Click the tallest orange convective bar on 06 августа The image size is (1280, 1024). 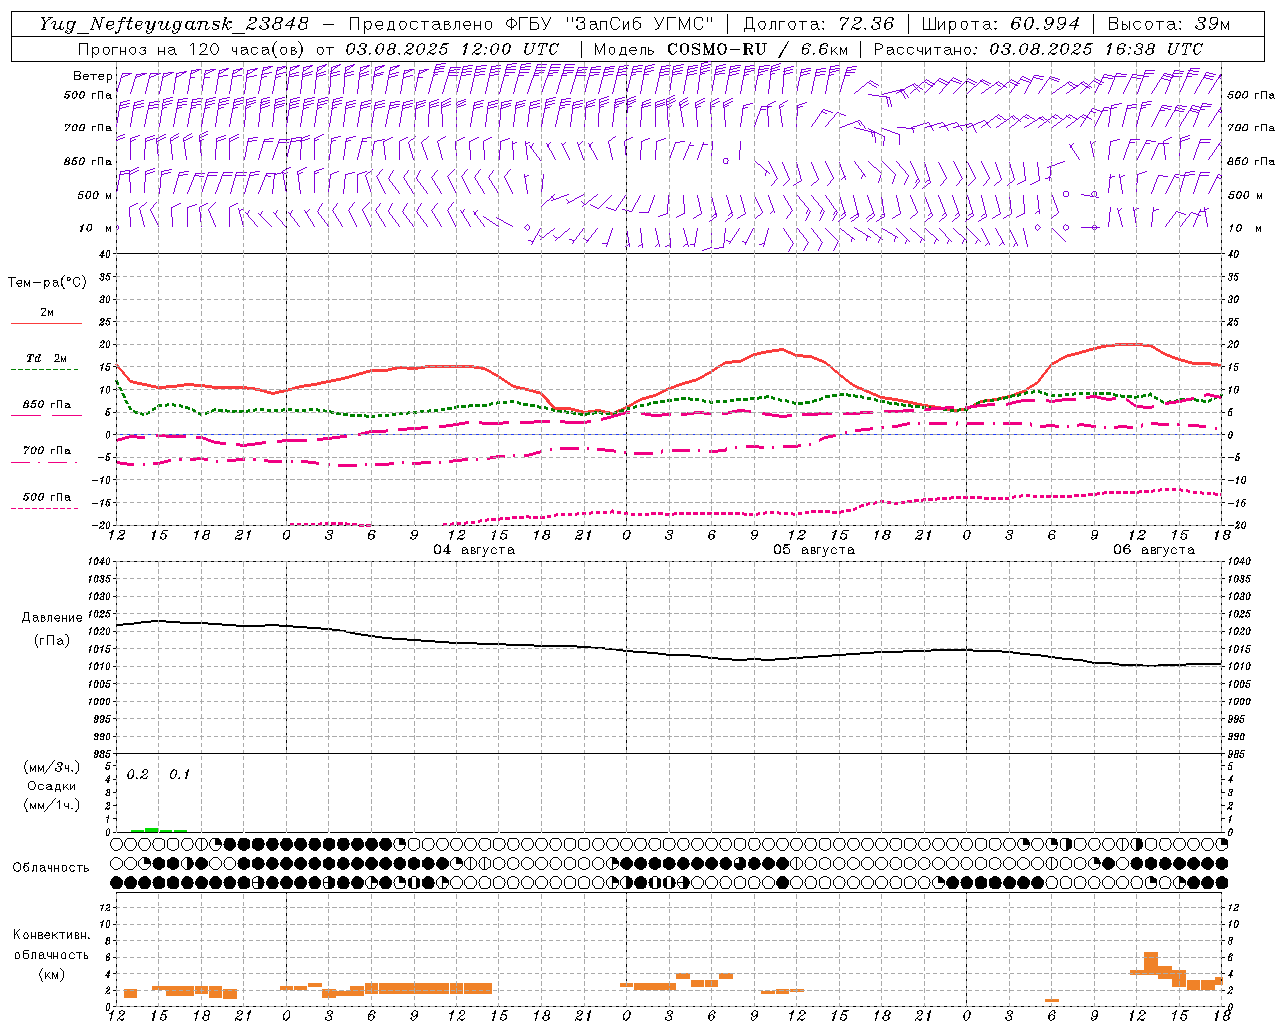click(1151, 963)
